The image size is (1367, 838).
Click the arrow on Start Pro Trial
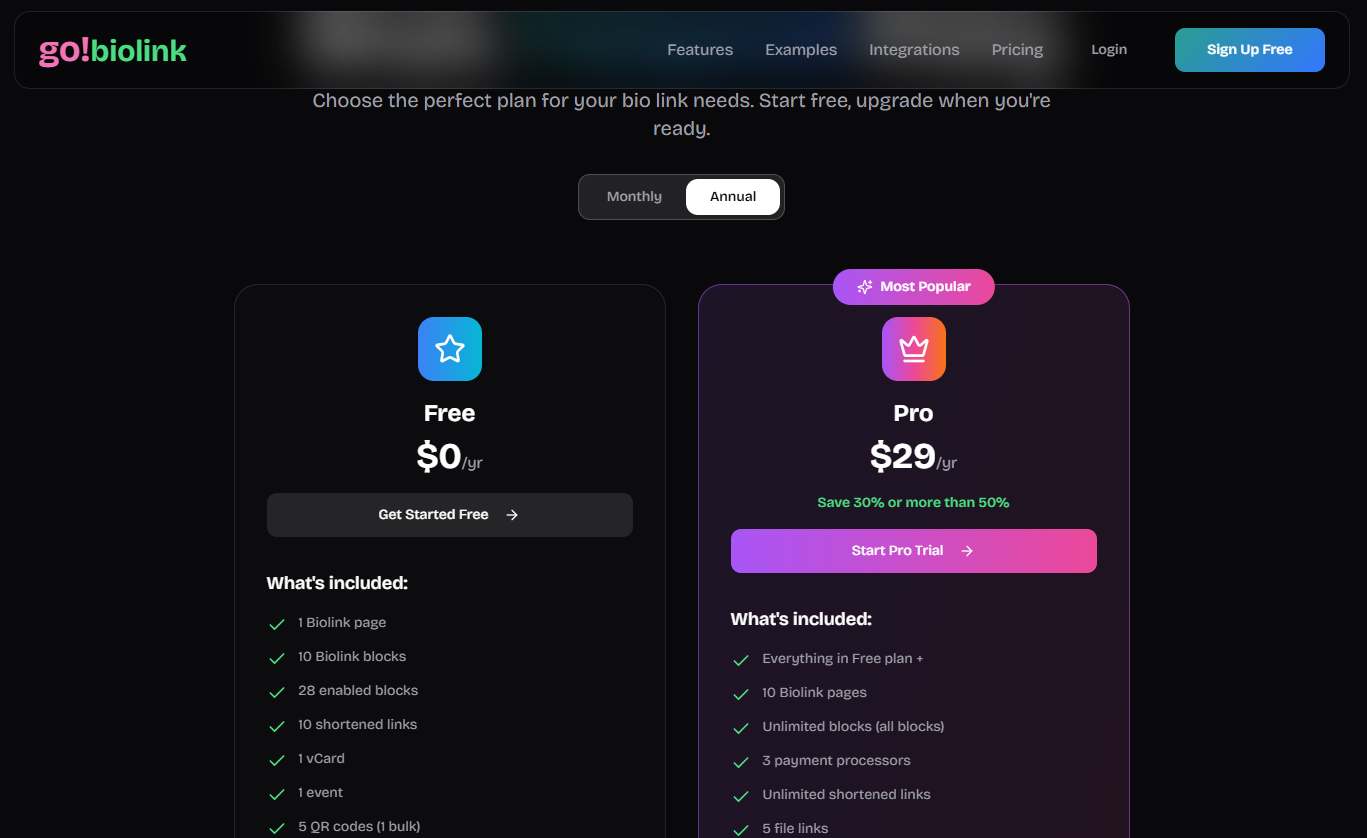(966, 551)
